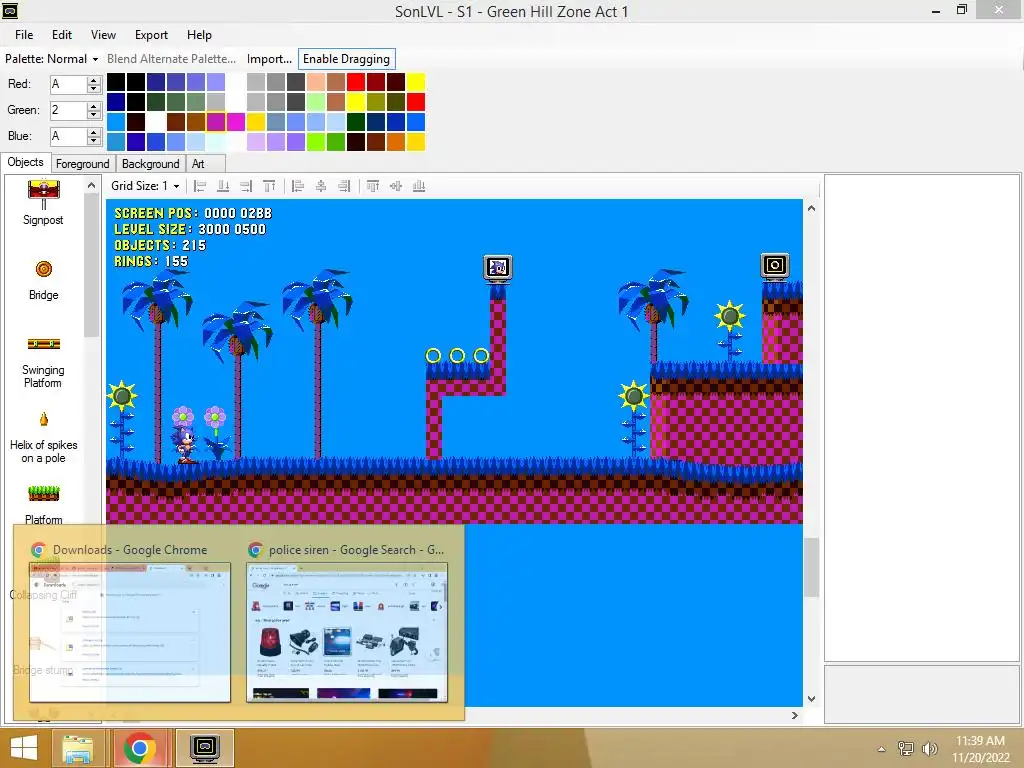The height and width of the screenshot is (768, 1024).
Task: Select the Bridge object in the list
Action: tap(43, 280)
